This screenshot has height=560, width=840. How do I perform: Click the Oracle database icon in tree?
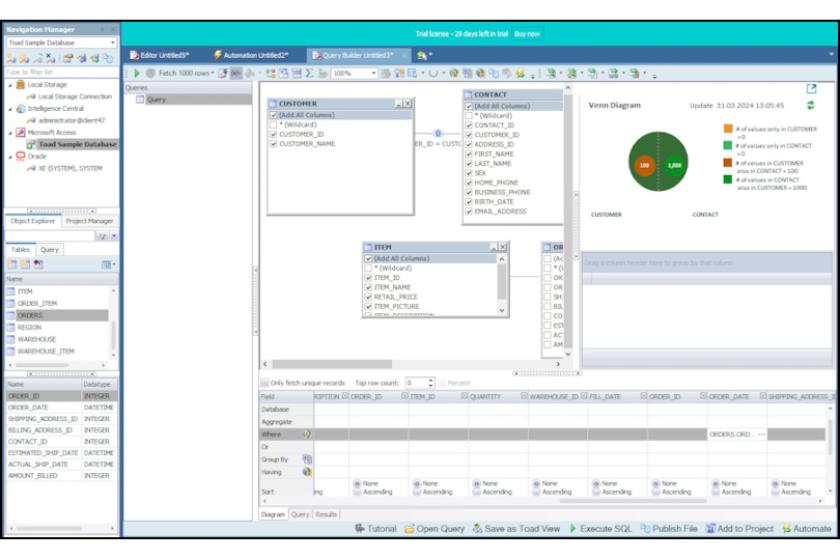tap(20, 156)
